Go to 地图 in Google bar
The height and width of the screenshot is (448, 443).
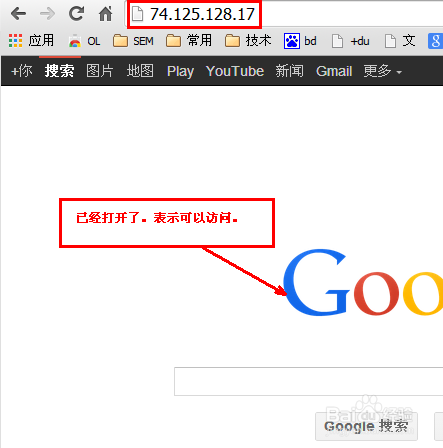140,71
